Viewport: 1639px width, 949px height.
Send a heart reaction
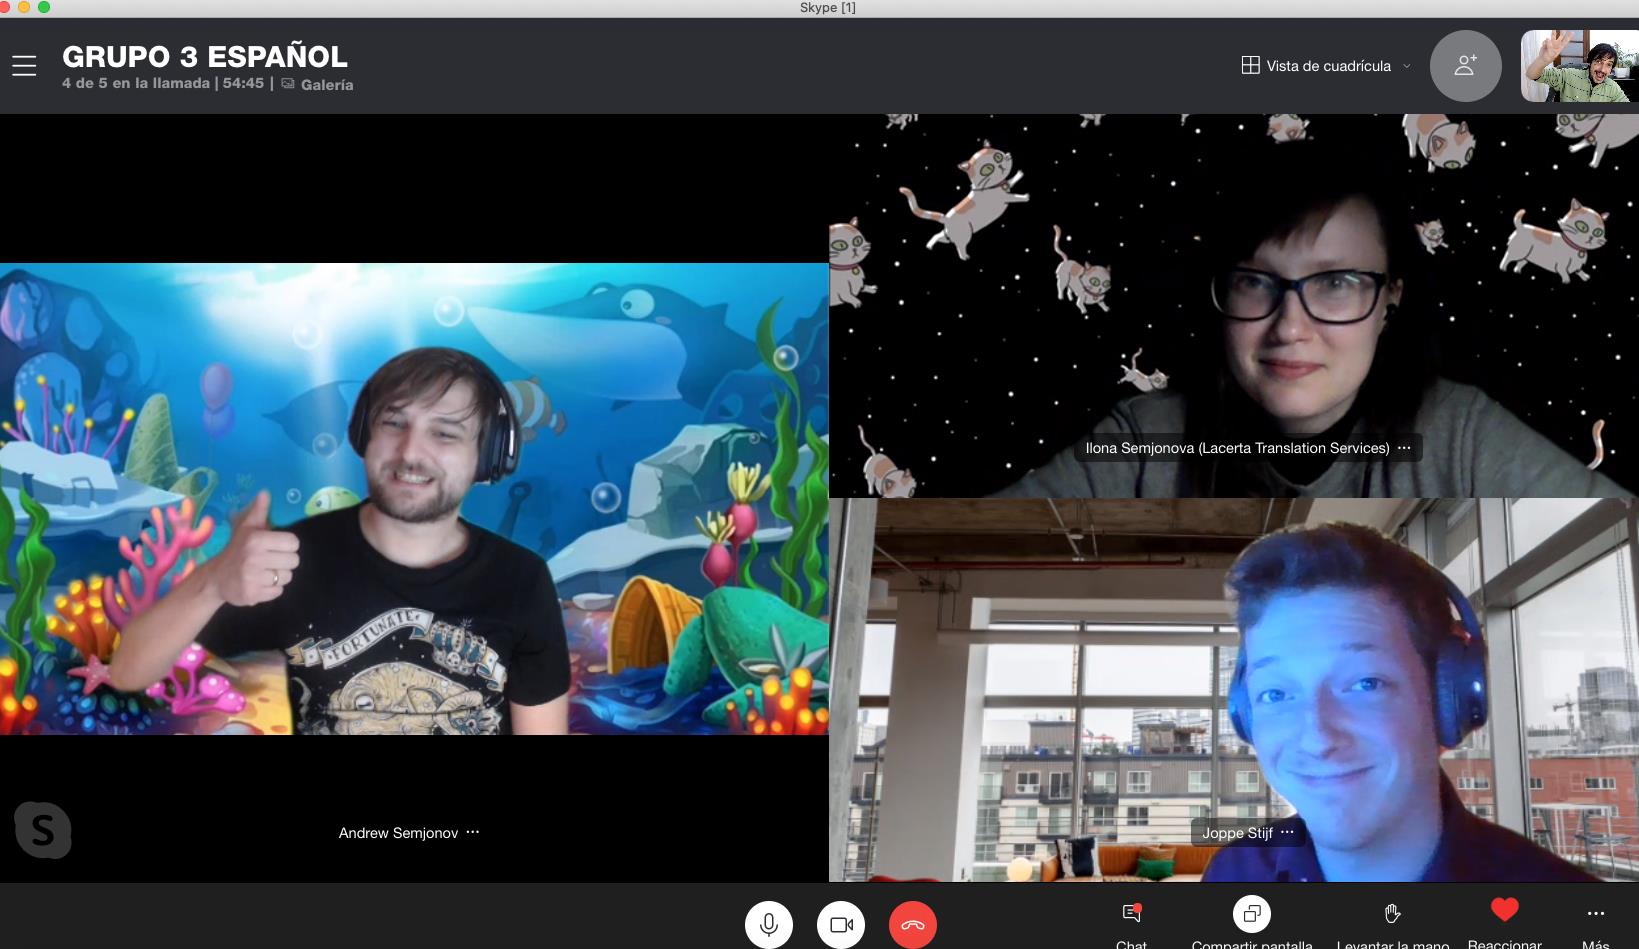point(1504,910)
